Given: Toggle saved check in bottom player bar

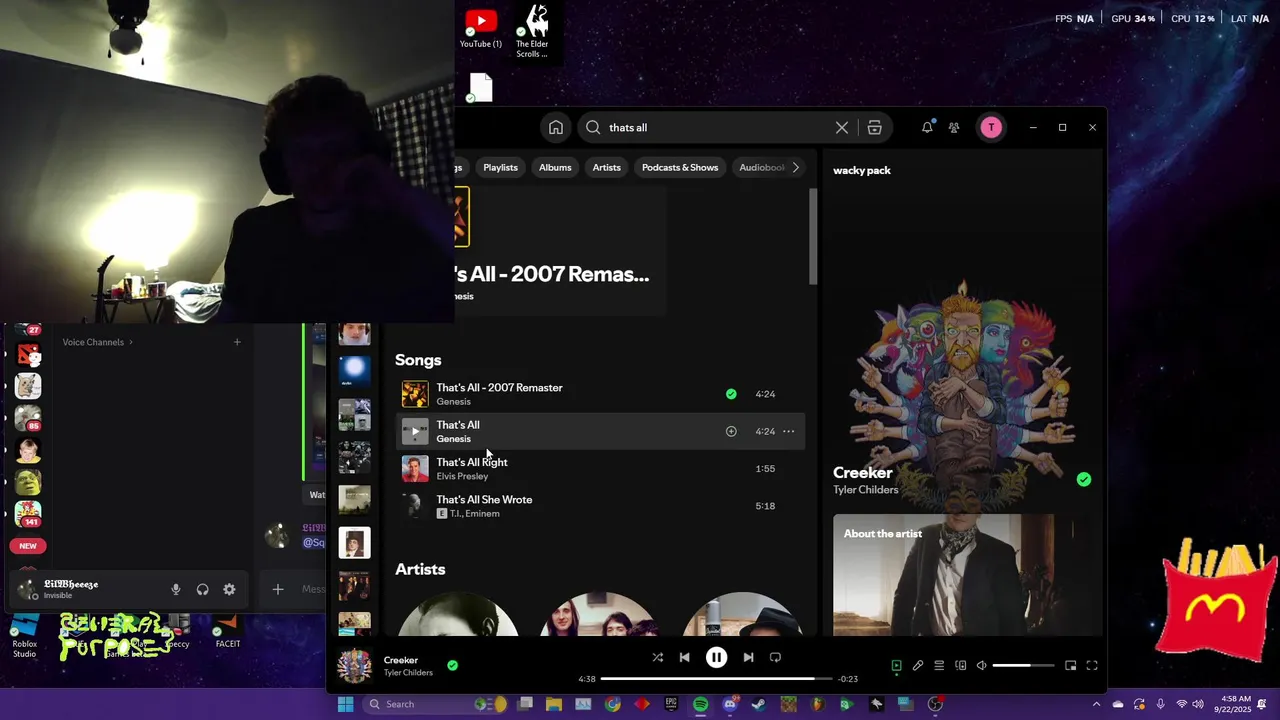Looking at the screenshot, I should 452,665.
